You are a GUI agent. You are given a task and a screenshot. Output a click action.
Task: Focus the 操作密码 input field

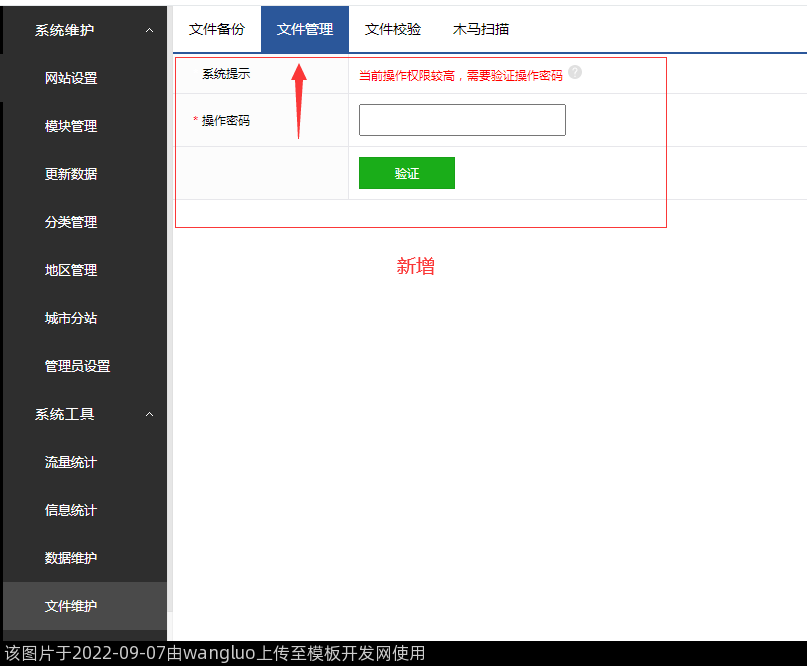click(x=462, y=120)
